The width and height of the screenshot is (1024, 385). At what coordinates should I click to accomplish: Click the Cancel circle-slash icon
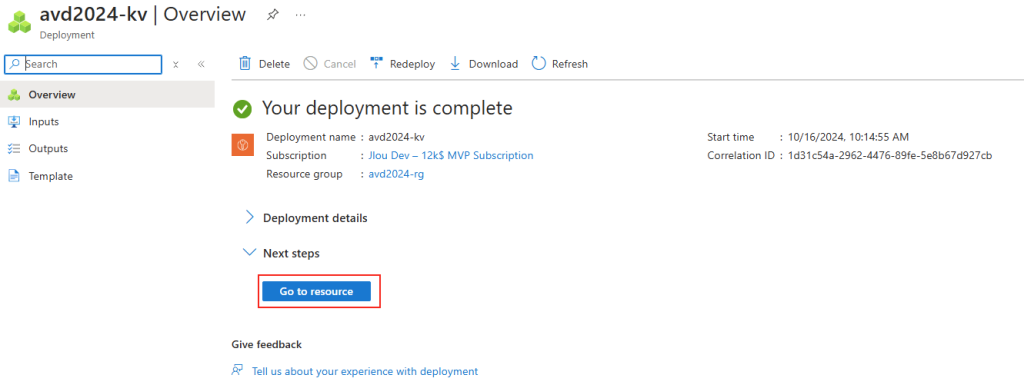click(311, 63)
